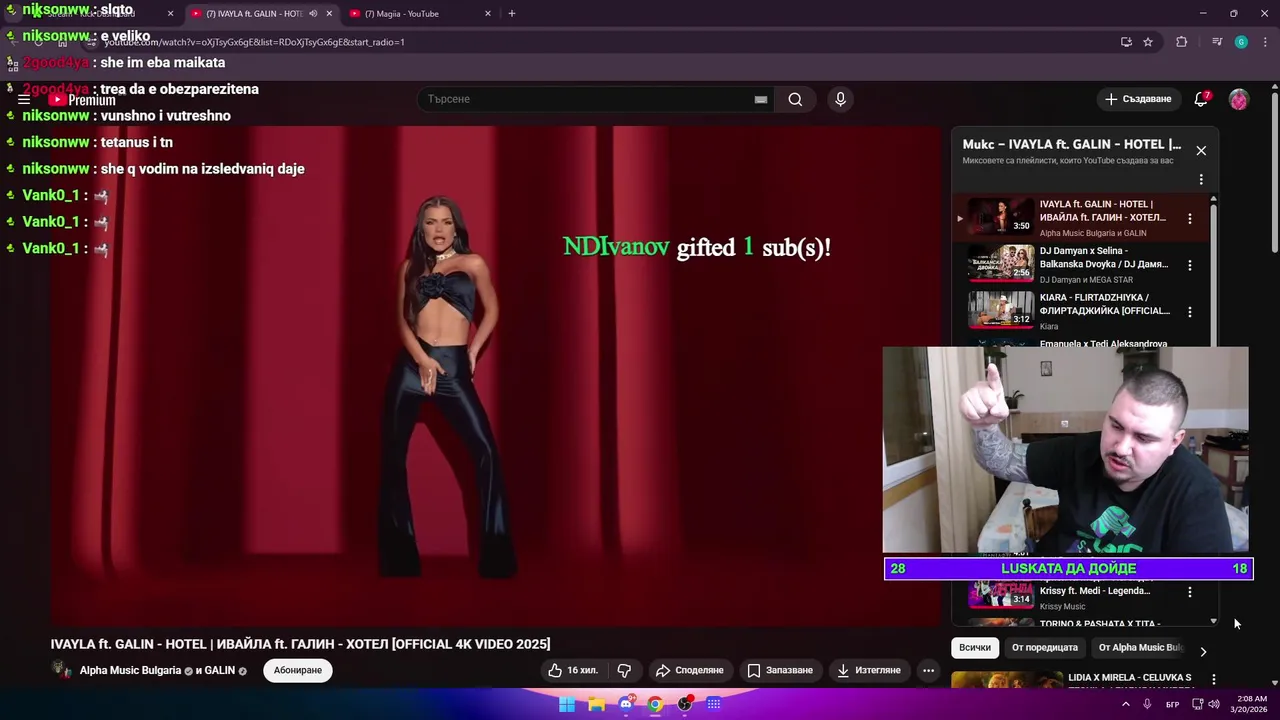This screenshot has height=720, width=1280.
Task: Show more filter chips with right arrow
Action: [x=1203, y=651]
